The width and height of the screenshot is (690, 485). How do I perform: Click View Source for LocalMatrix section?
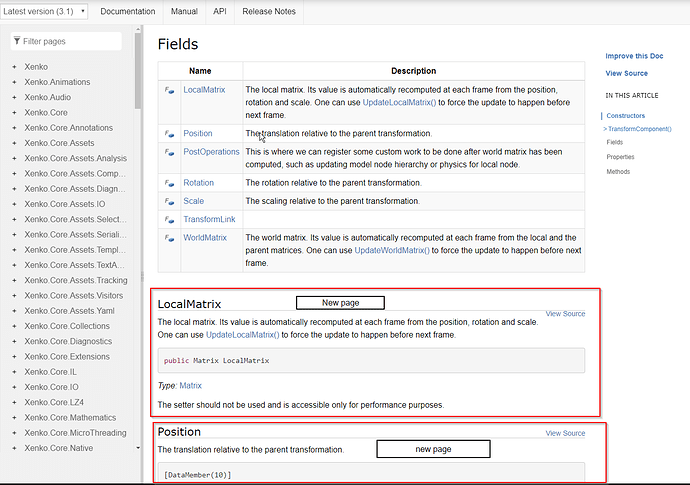point(565,314)
